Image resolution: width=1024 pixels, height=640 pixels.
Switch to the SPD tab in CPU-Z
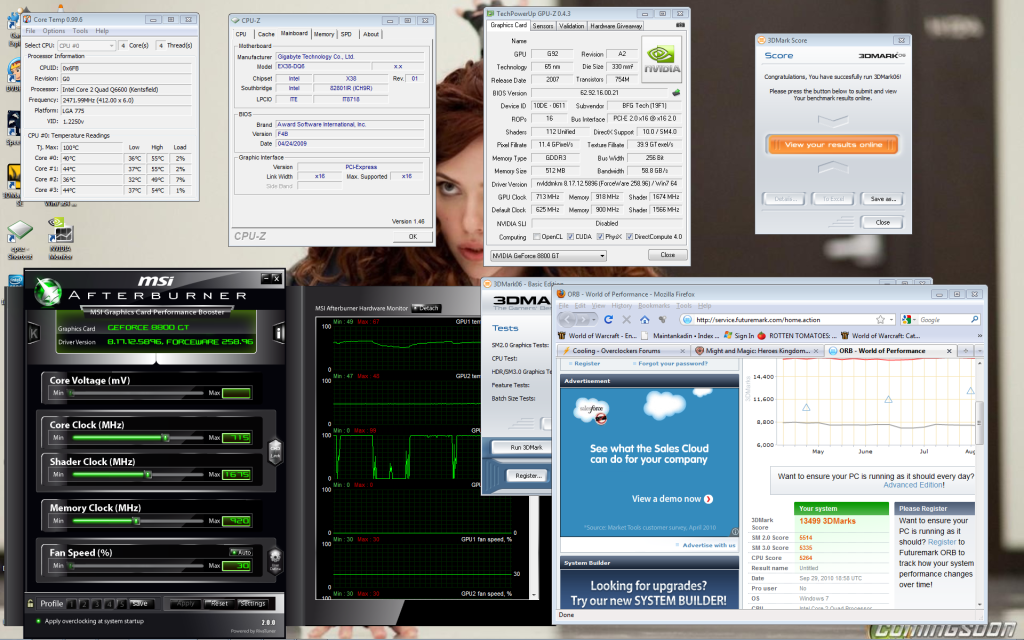[346, 34]
